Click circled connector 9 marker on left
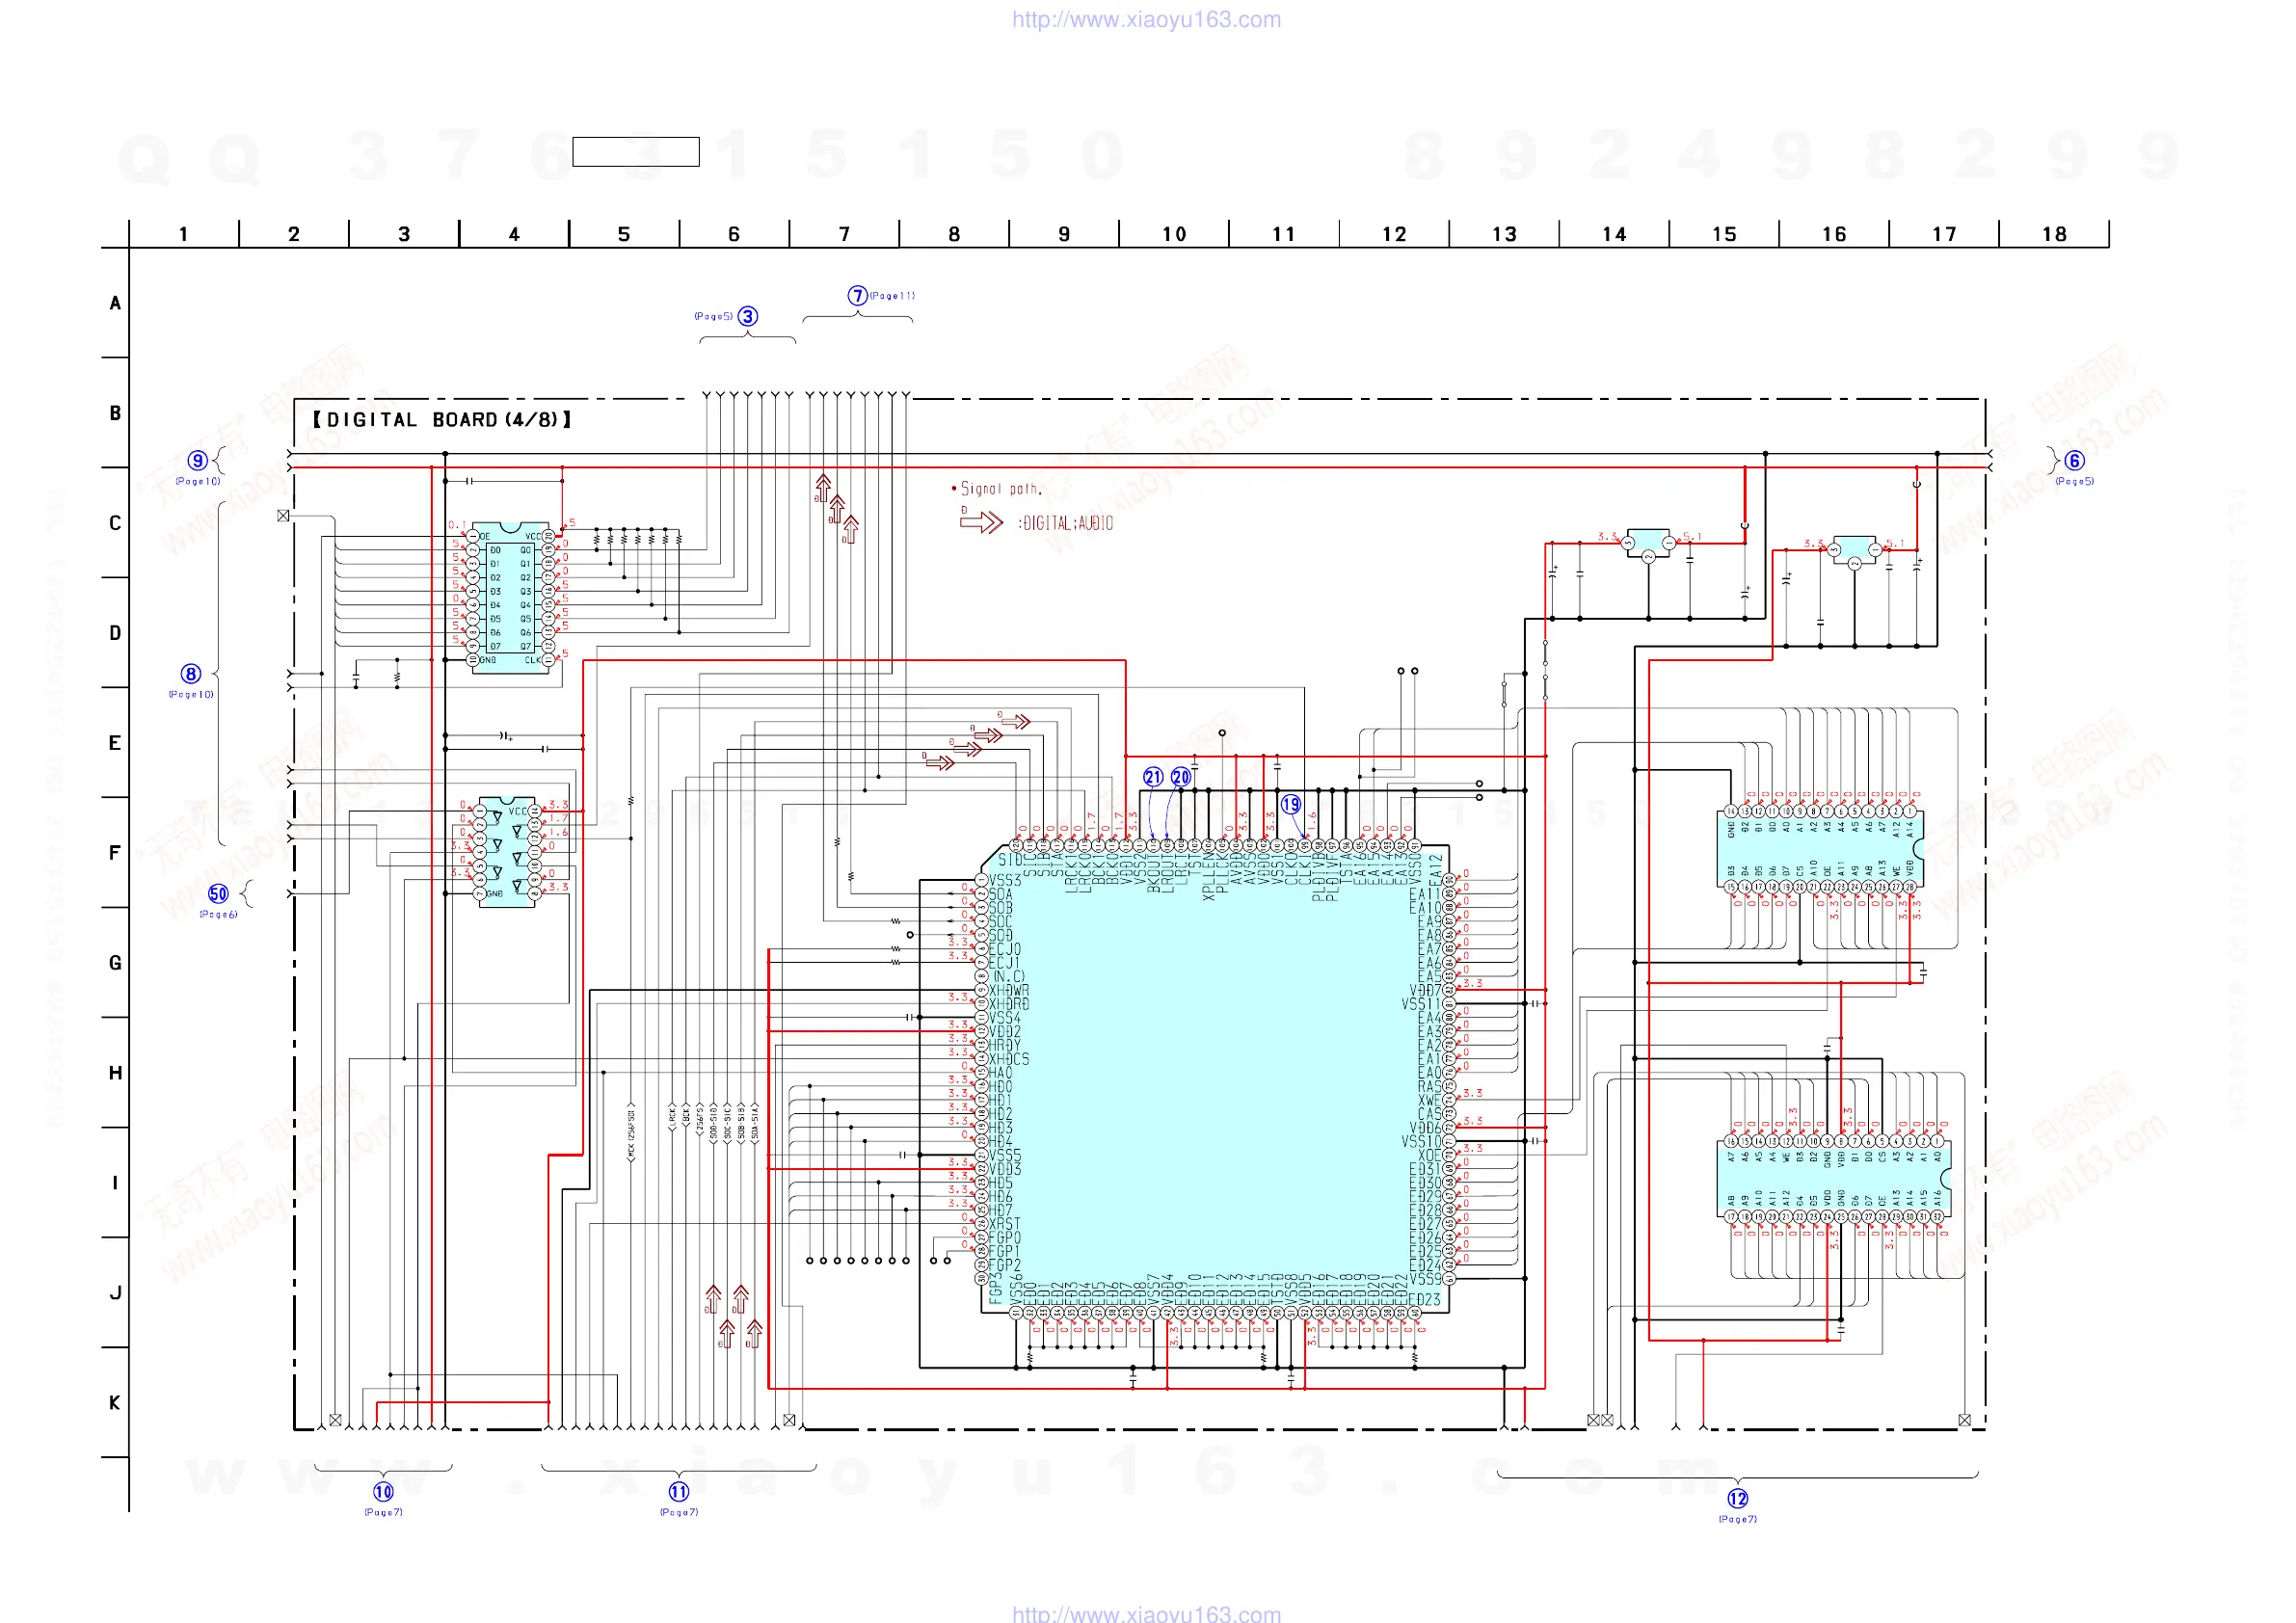 (198, 460)
